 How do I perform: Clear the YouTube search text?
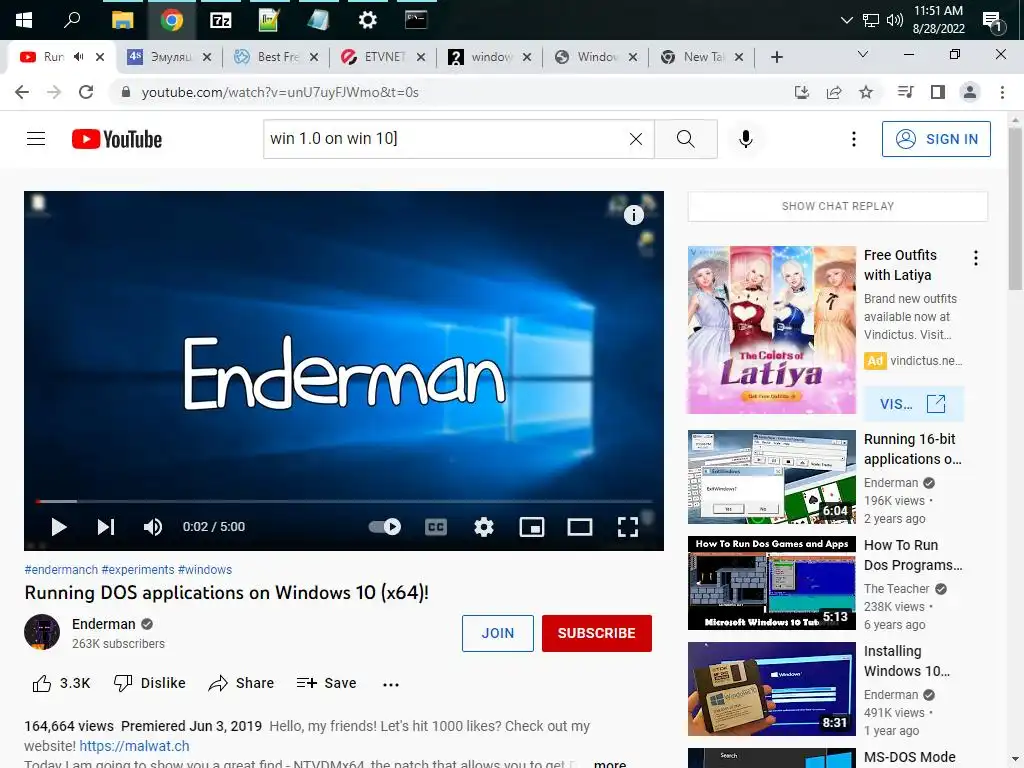pyautogui.click(x=635, y=139)
